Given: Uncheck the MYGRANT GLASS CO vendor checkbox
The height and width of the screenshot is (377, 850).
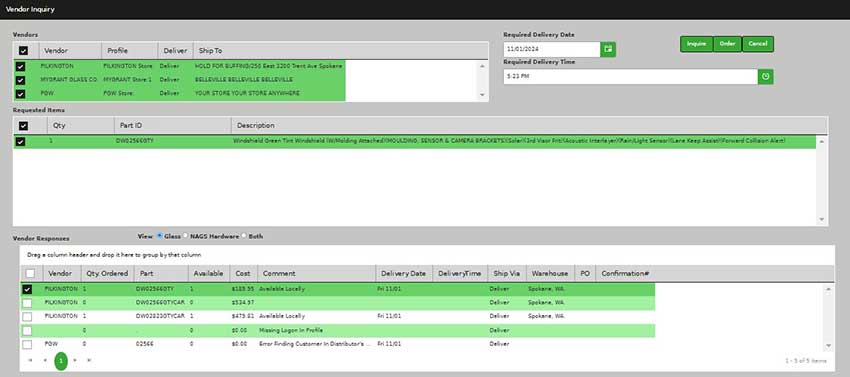Looking at the screenshot, I should coord(21,80).
